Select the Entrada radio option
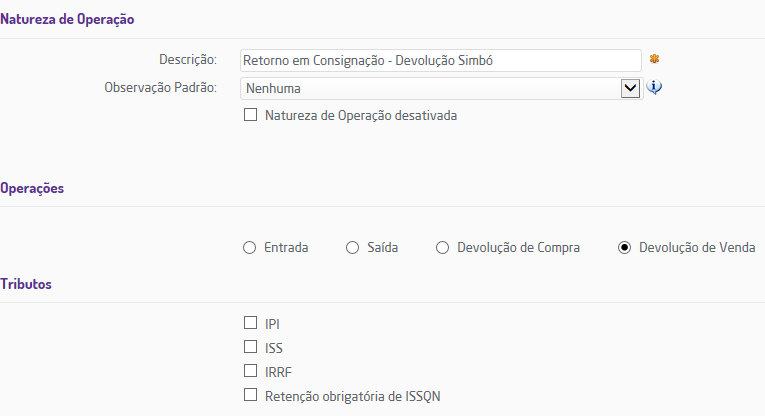 click(250, 248)
